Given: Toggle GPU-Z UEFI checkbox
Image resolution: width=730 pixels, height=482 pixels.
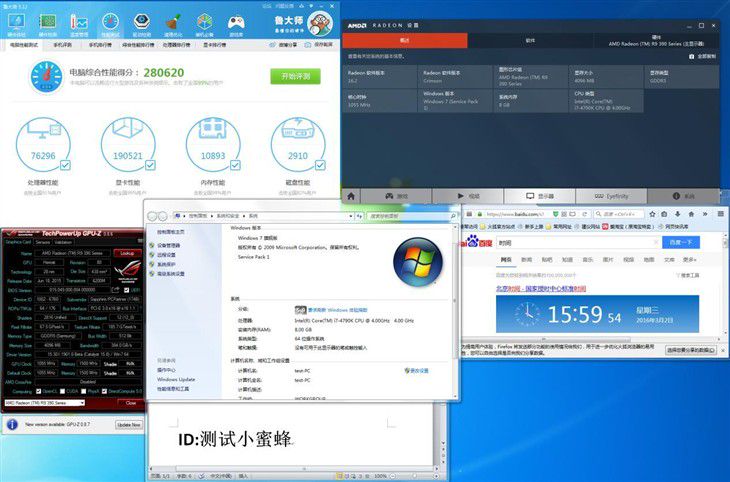Looking at the screenshot, I should [x=126, y=290].
